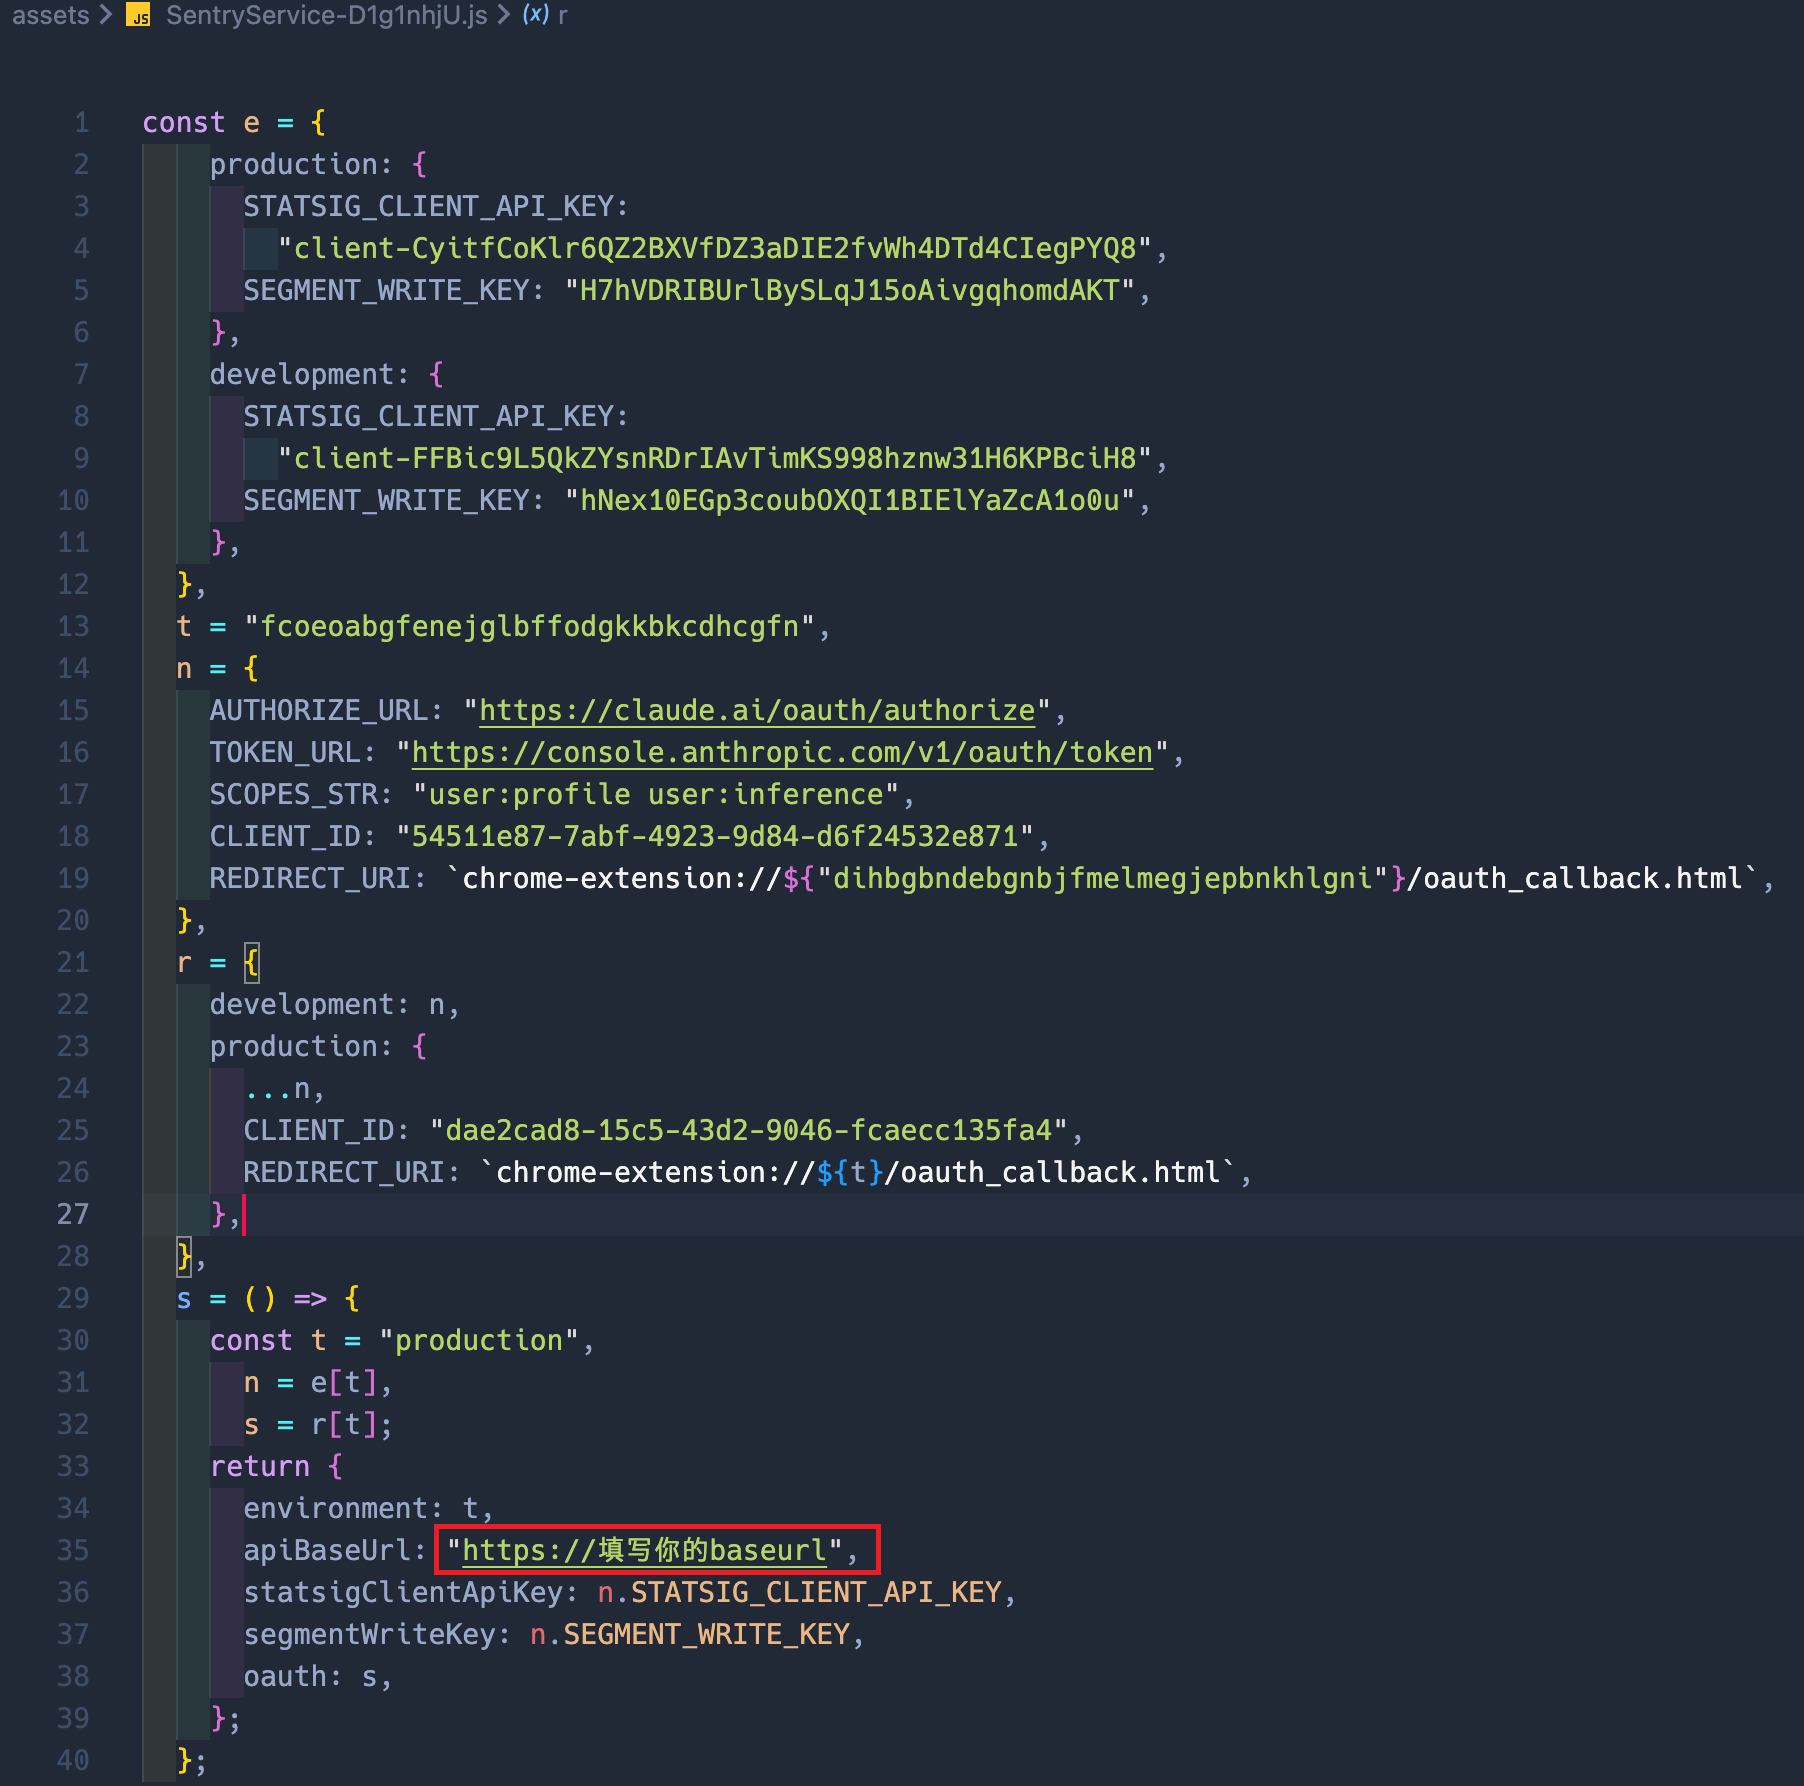
Task: Click the assets breadcrumb segment
Action: pyautogui.click(x=51, y=15)
